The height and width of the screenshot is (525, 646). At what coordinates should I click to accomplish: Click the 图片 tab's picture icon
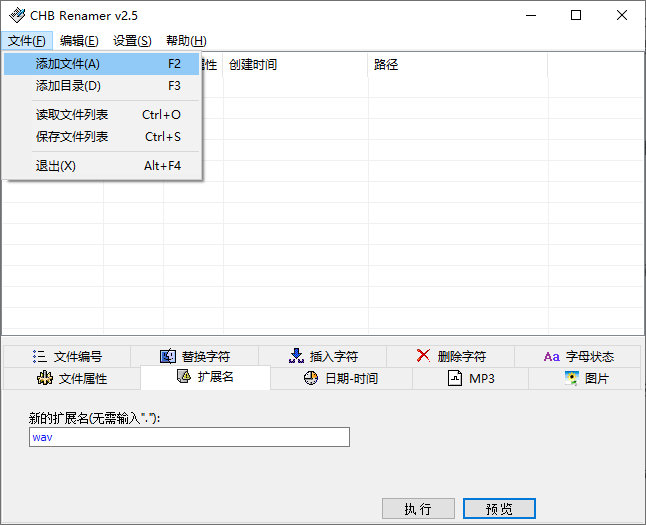571,378
